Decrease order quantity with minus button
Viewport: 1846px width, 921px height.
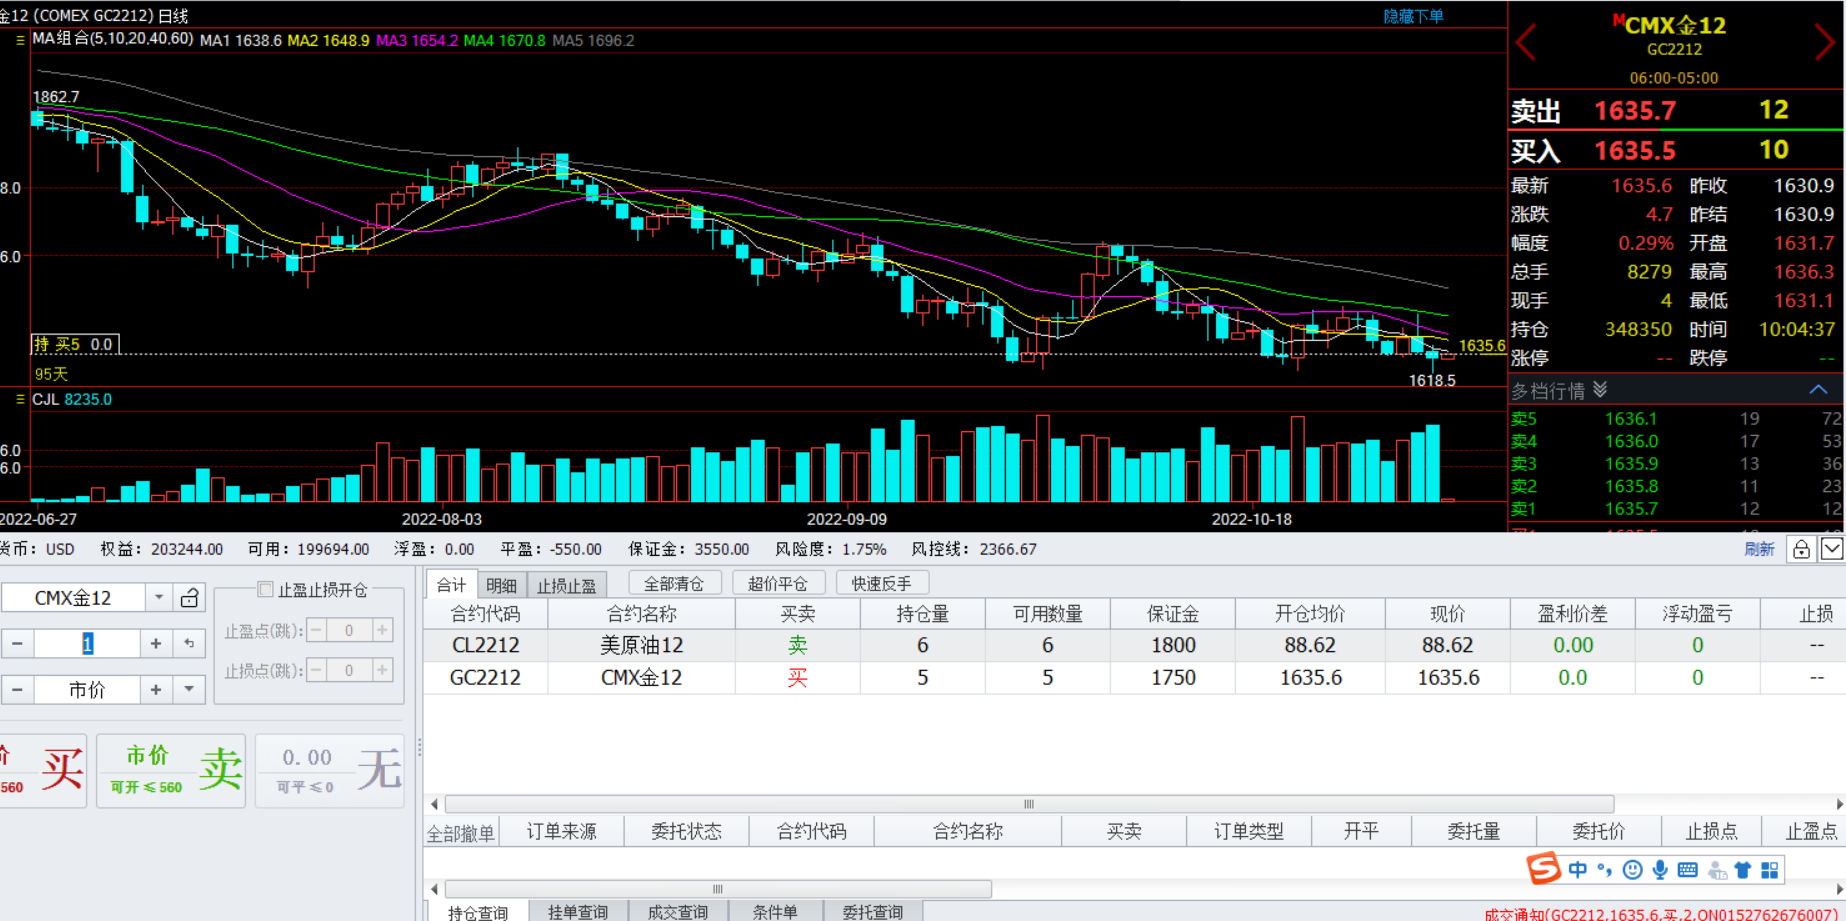[17, 644]
